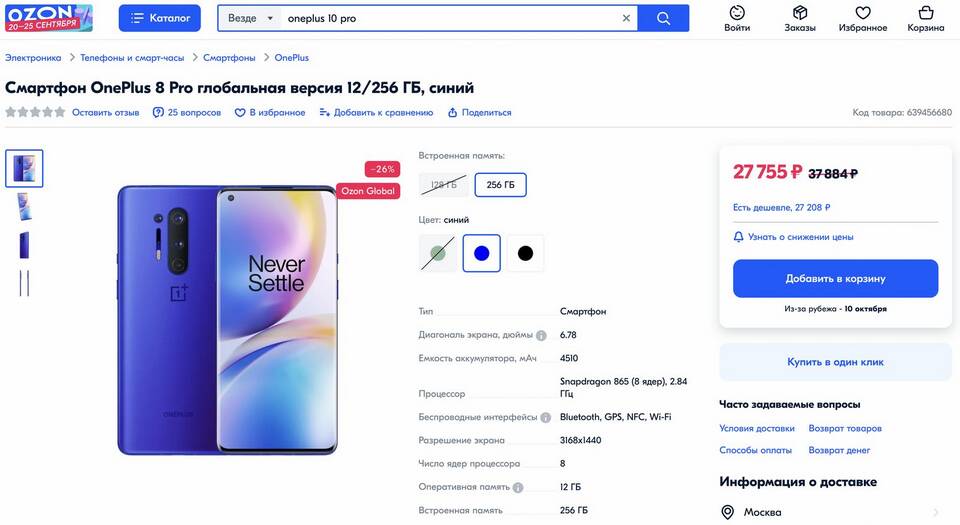Viewport: 960px width, 525px height.
Task: Select the crossed-out 128 ГБ memory option
Action: click(x=444, y=185)
